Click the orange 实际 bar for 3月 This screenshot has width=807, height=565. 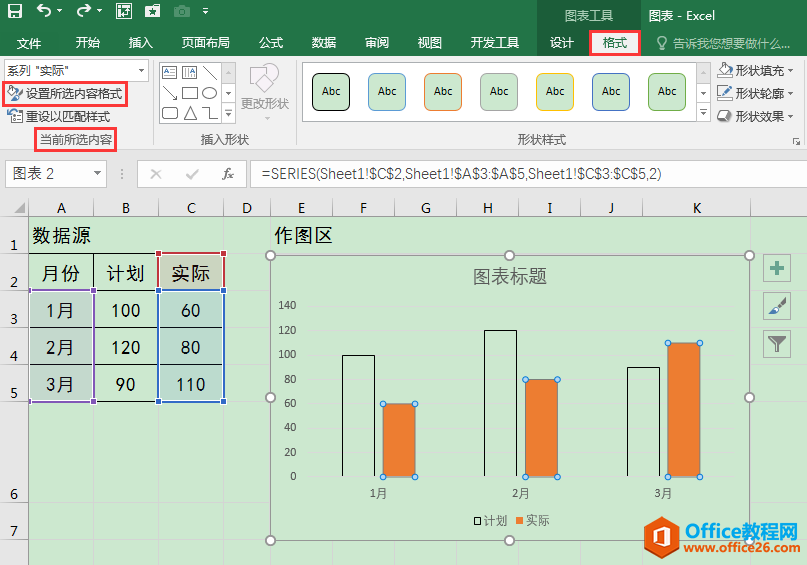[683, 410]
